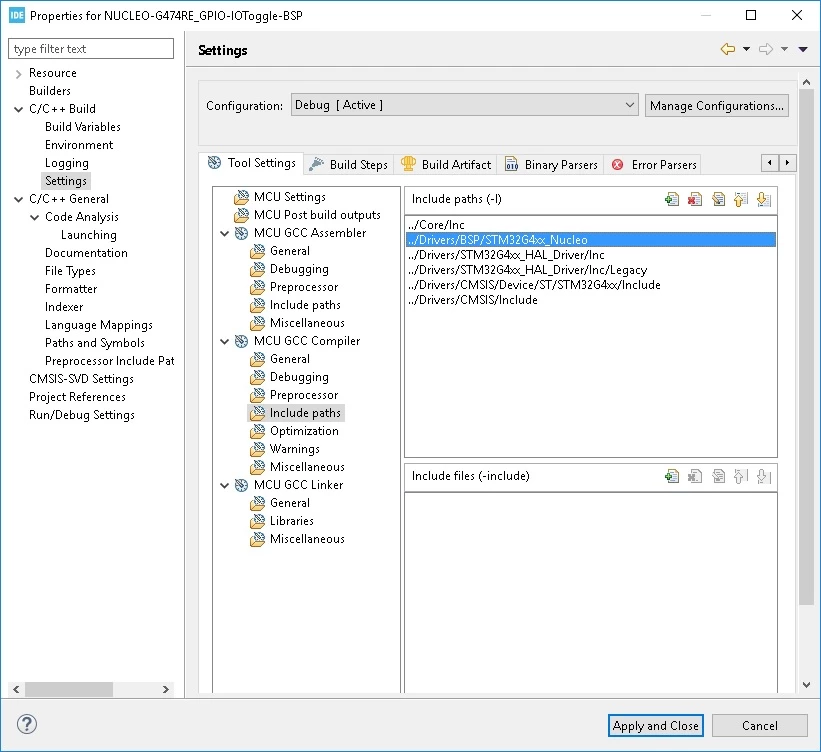Image resolution: width=821 pixels, height=752 pixels.
Task: Open Build Variables page
Action: (83, 127)
